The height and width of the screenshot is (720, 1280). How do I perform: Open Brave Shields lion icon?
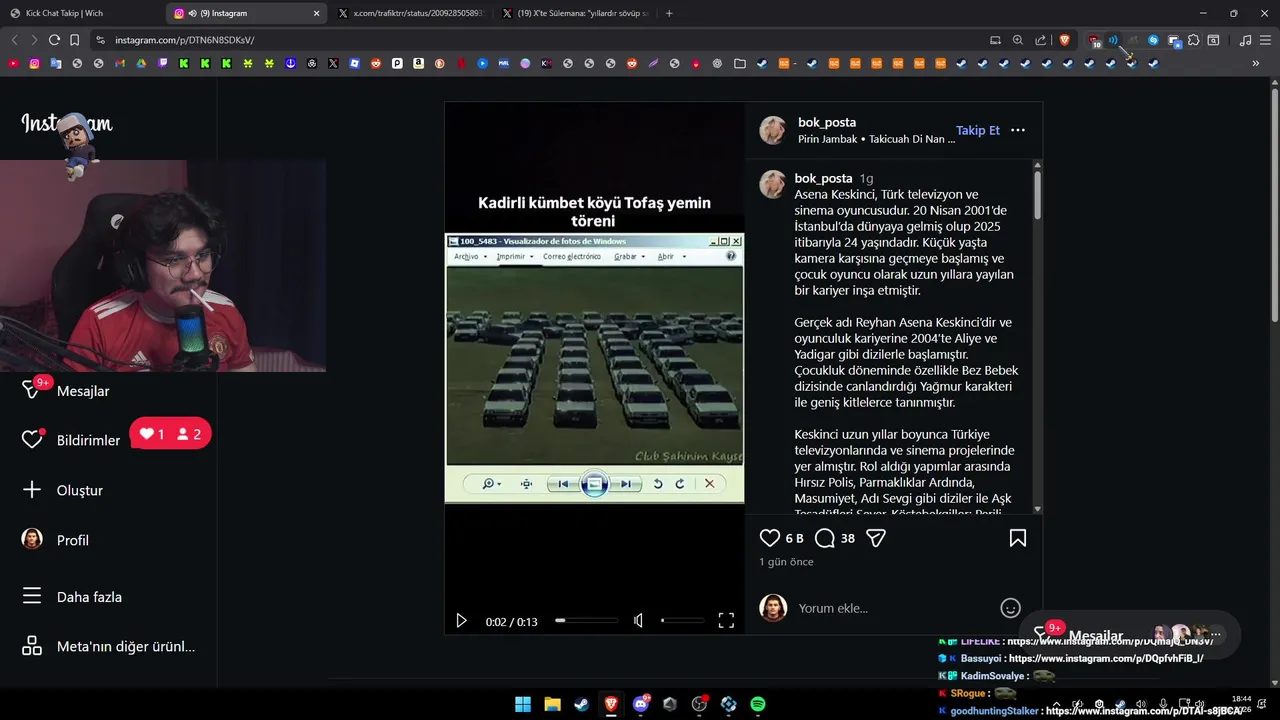(x=1064, y=40)
